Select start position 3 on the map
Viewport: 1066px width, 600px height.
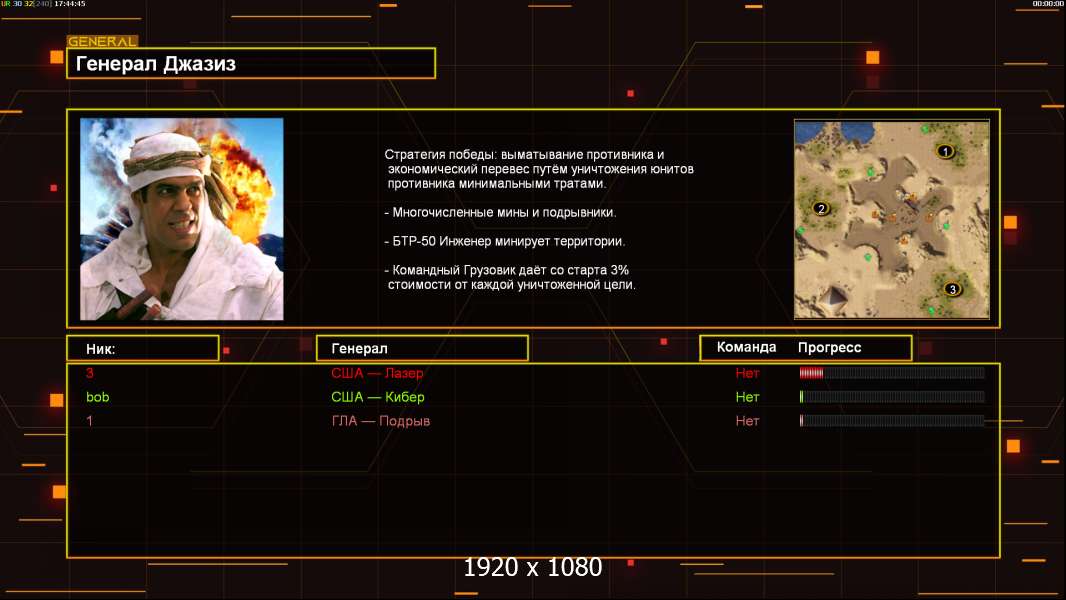tap(952, 289)
